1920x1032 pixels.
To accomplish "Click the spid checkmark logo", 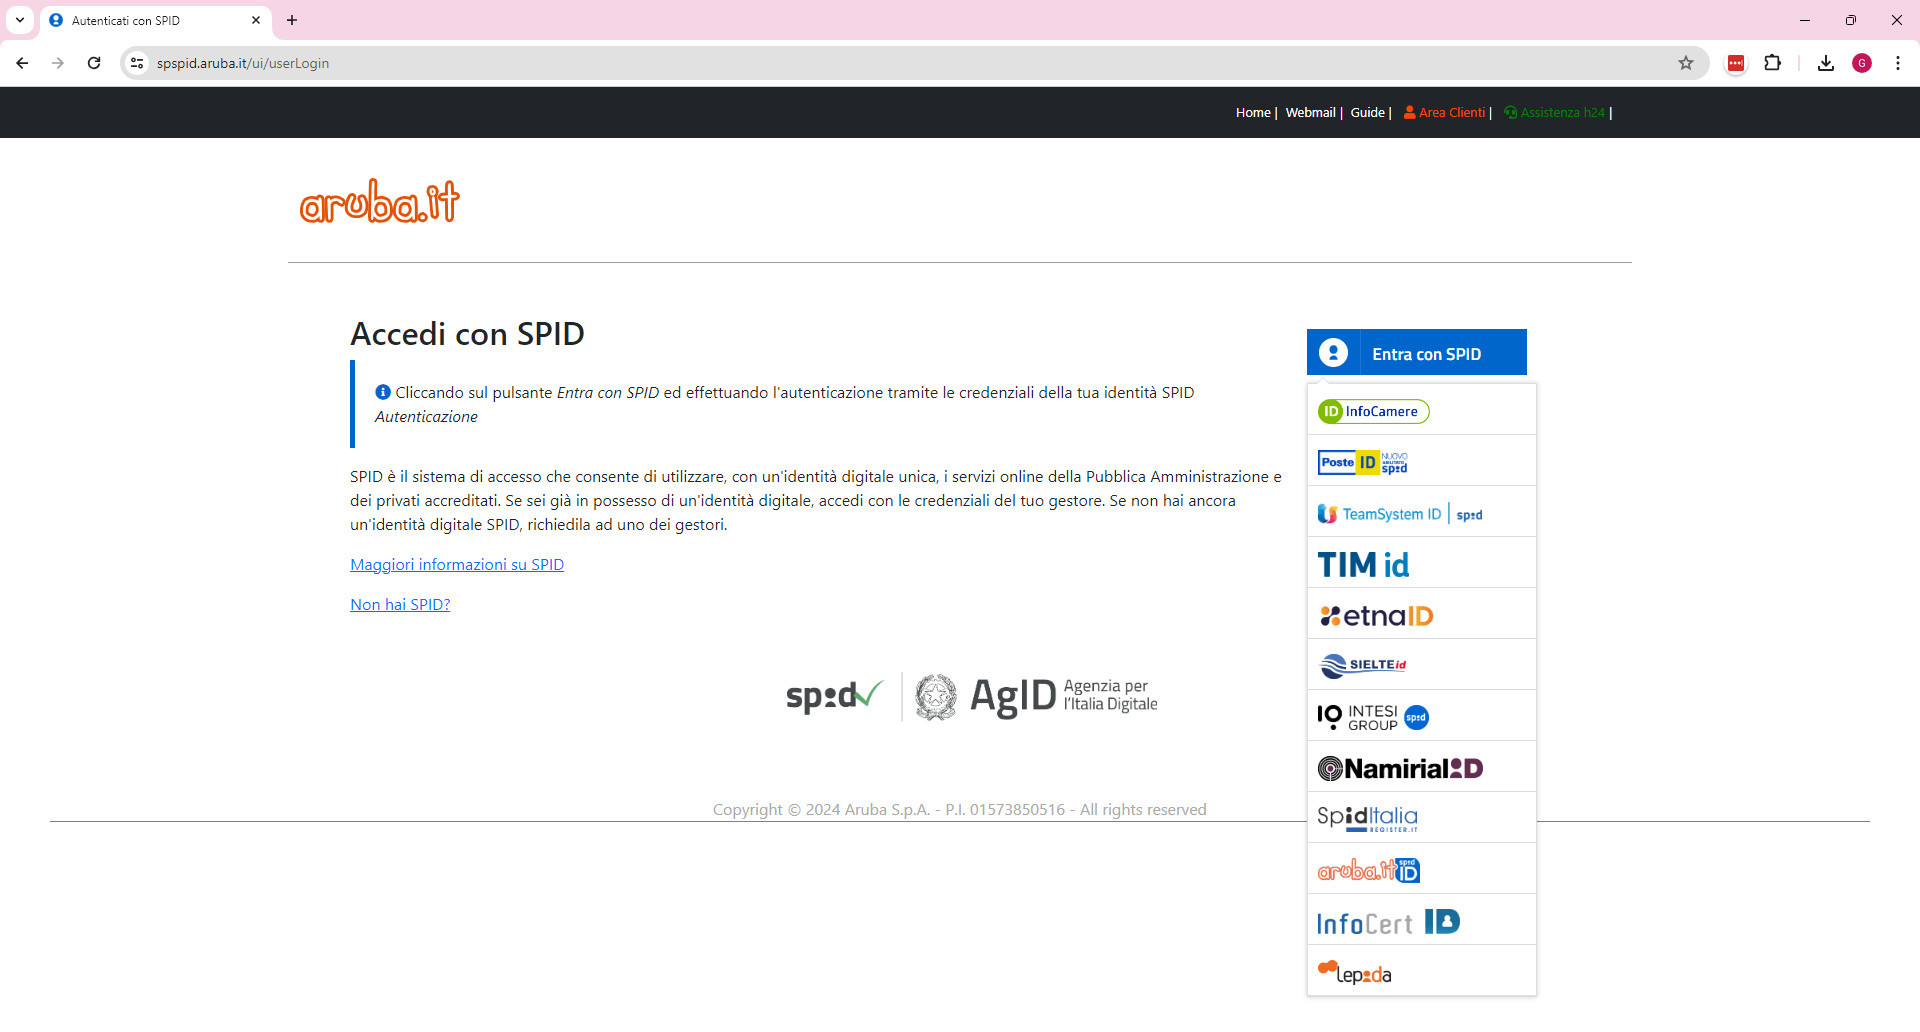I will [834, 696].
